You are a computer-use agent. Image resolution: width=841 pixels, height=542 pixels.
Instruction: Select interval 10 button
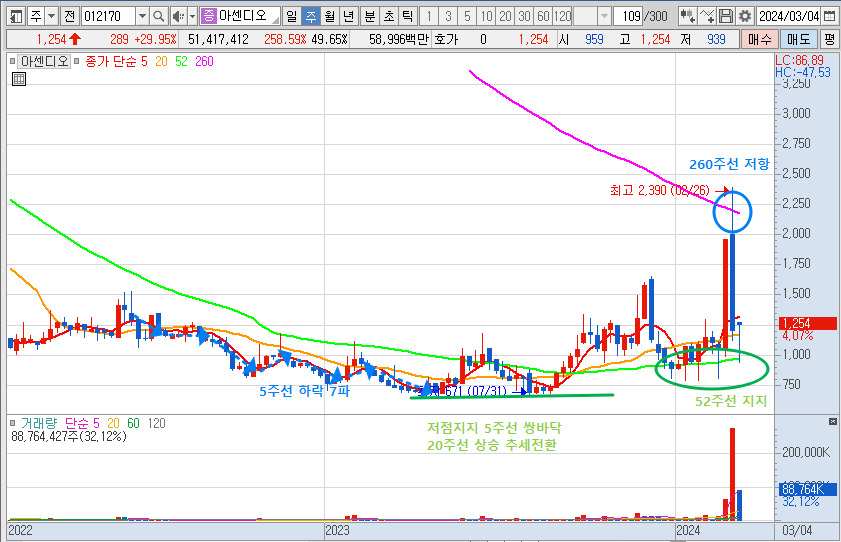(x=486, y=16)
